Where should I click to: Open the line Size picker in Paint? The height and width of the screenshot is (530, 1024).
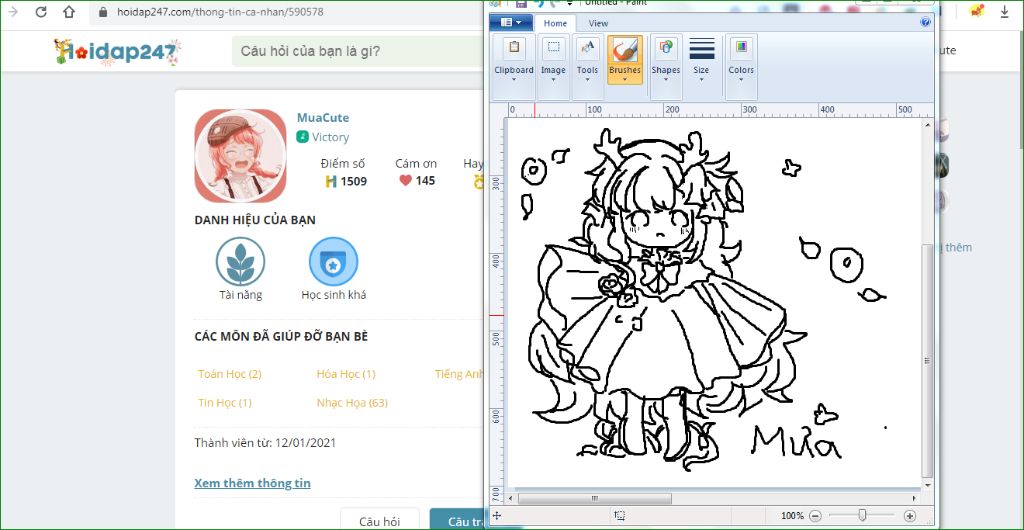[701, 60]
